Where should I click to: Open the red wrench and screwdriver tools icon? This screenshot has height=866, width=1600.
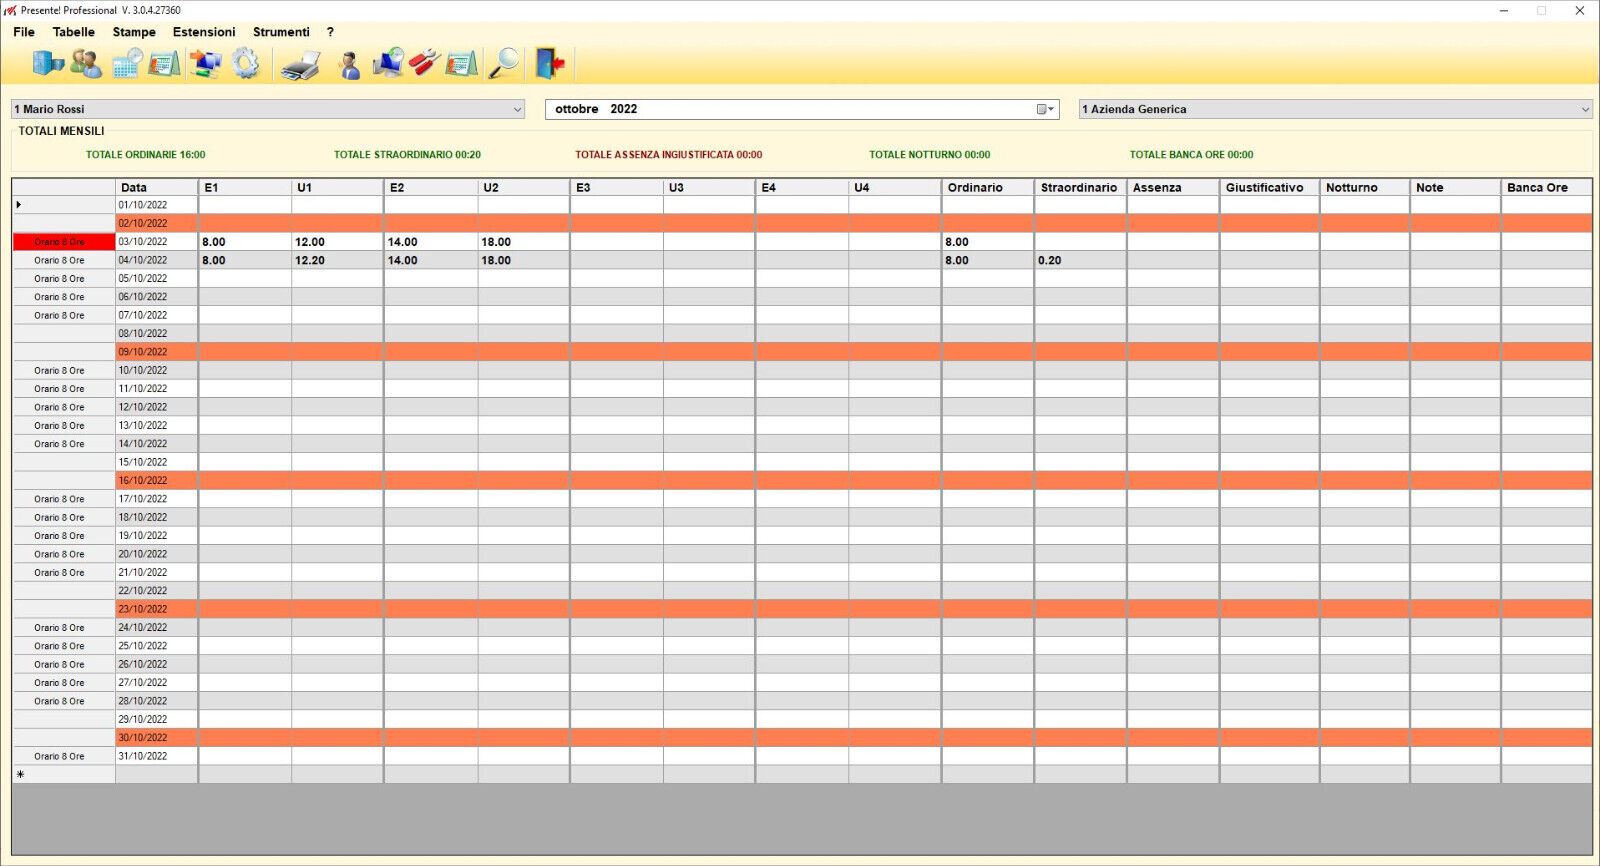coord(425,64)
